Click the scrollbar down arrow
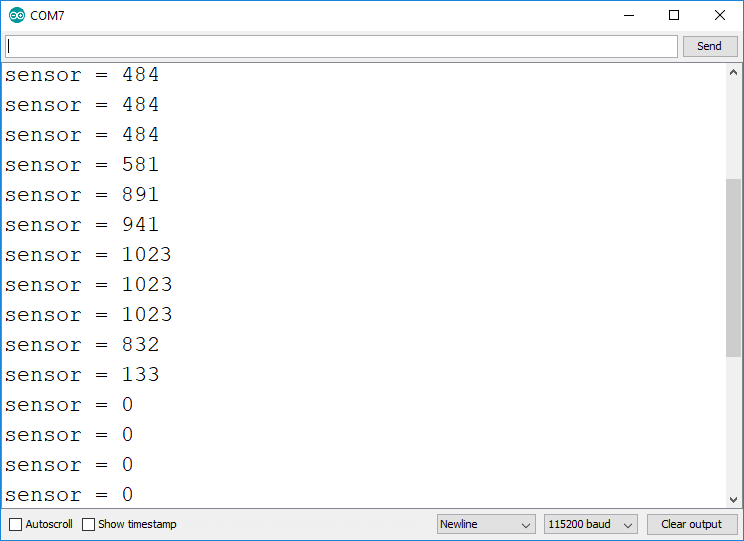 point(733,498)
